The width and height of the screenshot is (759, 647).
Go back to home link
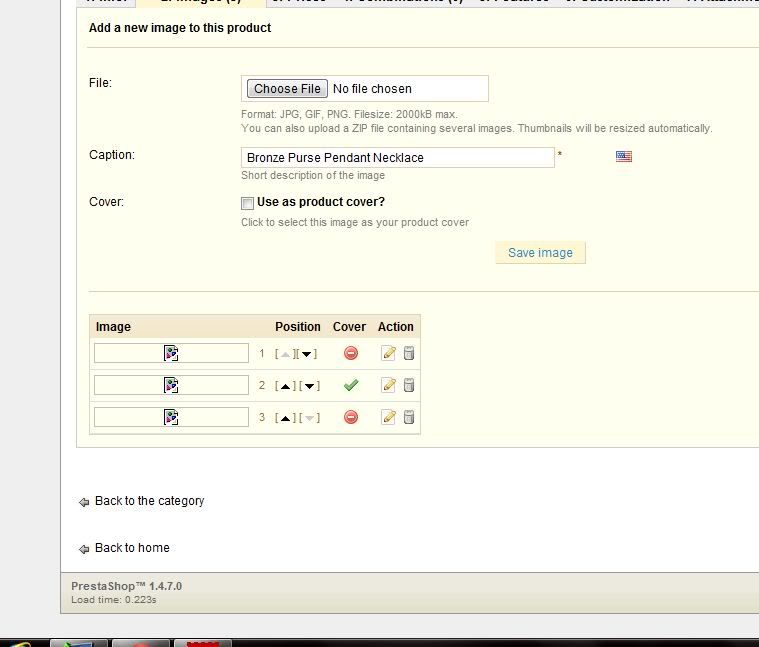132,548
